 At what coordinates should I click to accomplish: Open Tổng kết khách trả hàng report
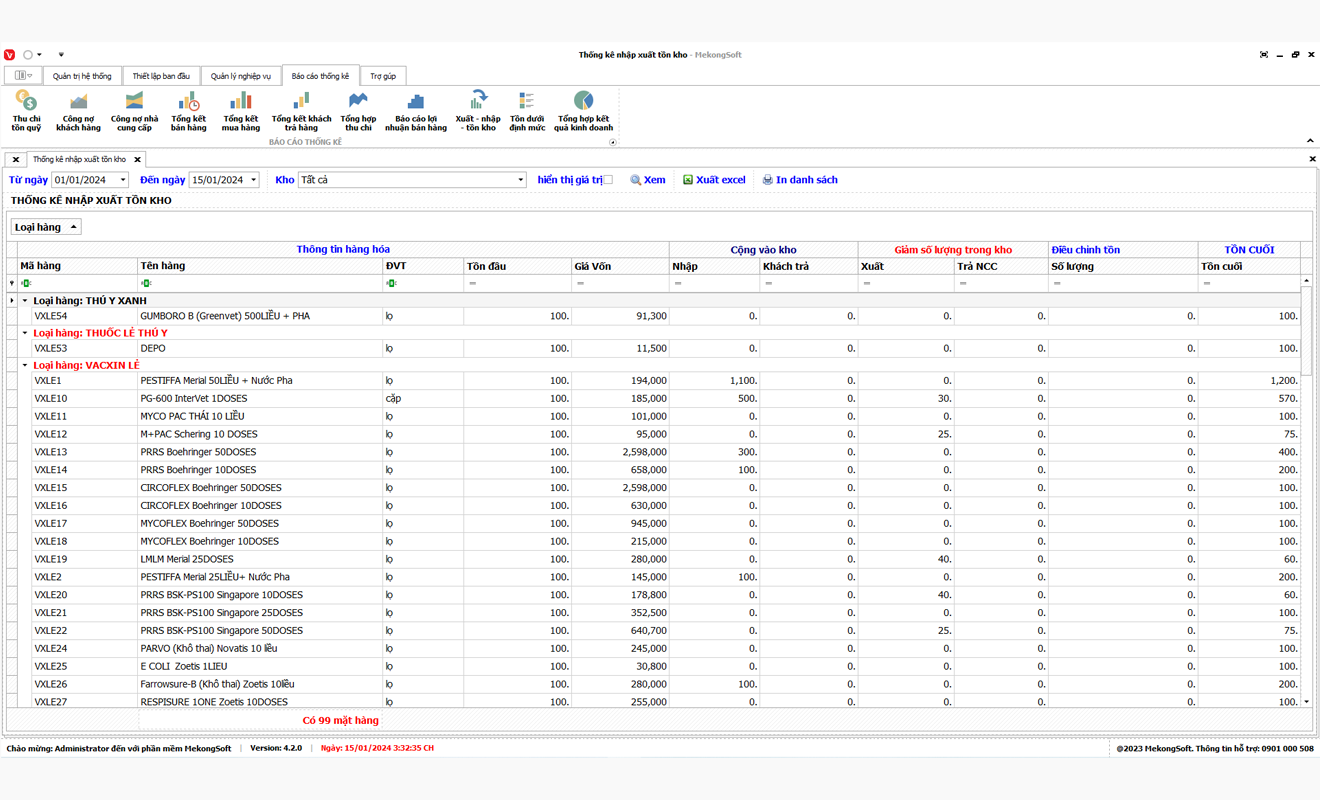click(x=301, y=111)
